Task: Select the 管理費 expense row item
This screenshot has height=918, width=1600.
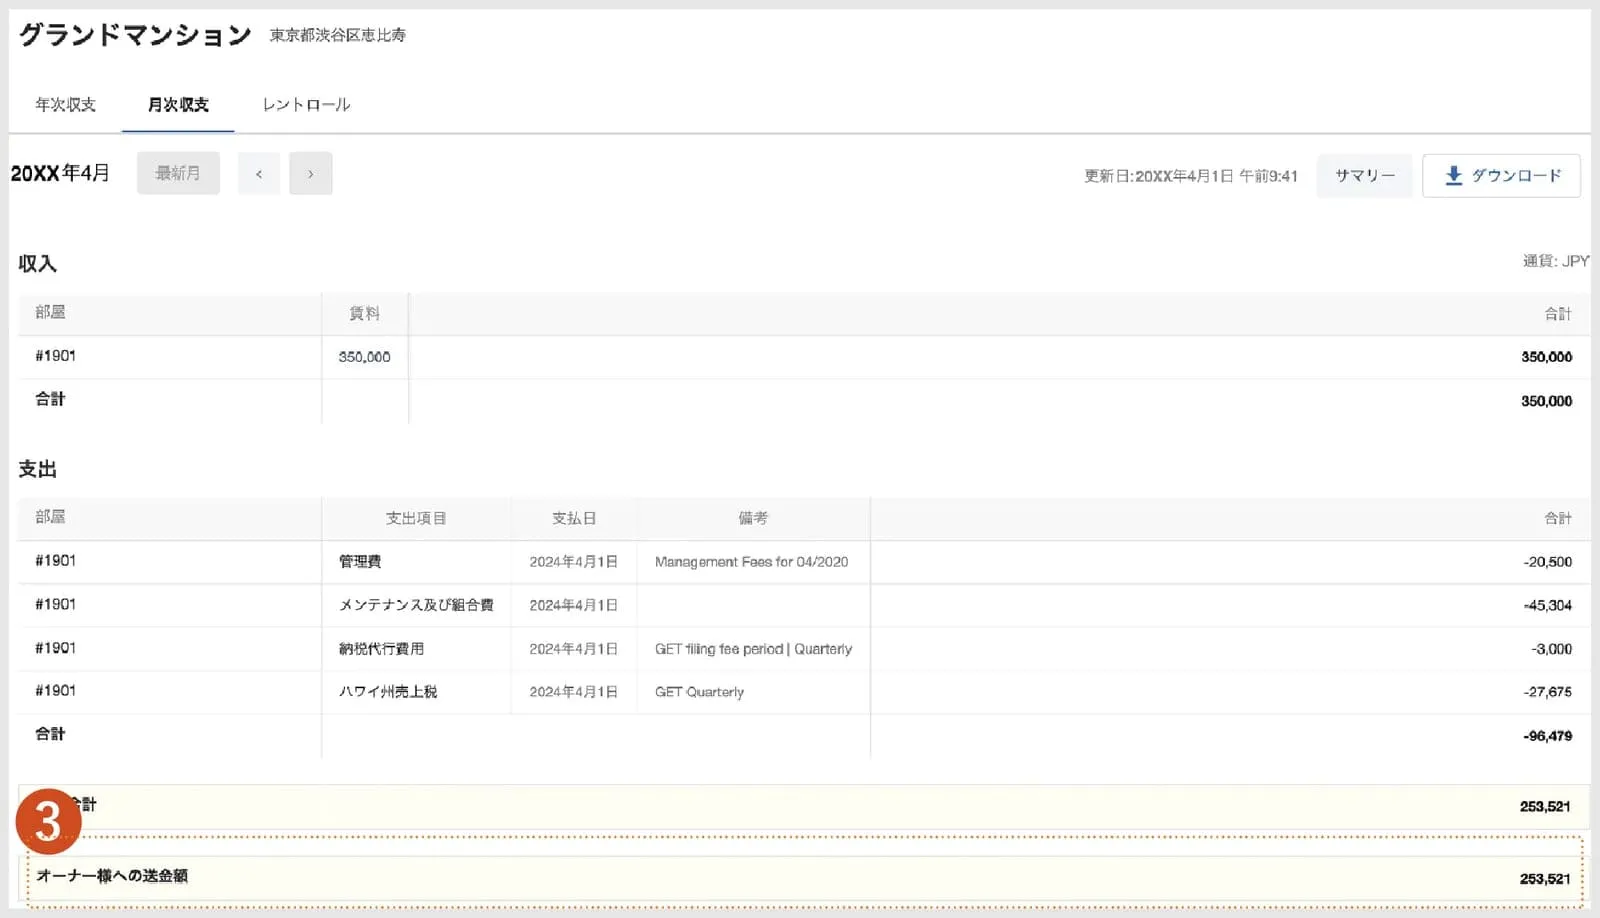Action: coord(360,562)
